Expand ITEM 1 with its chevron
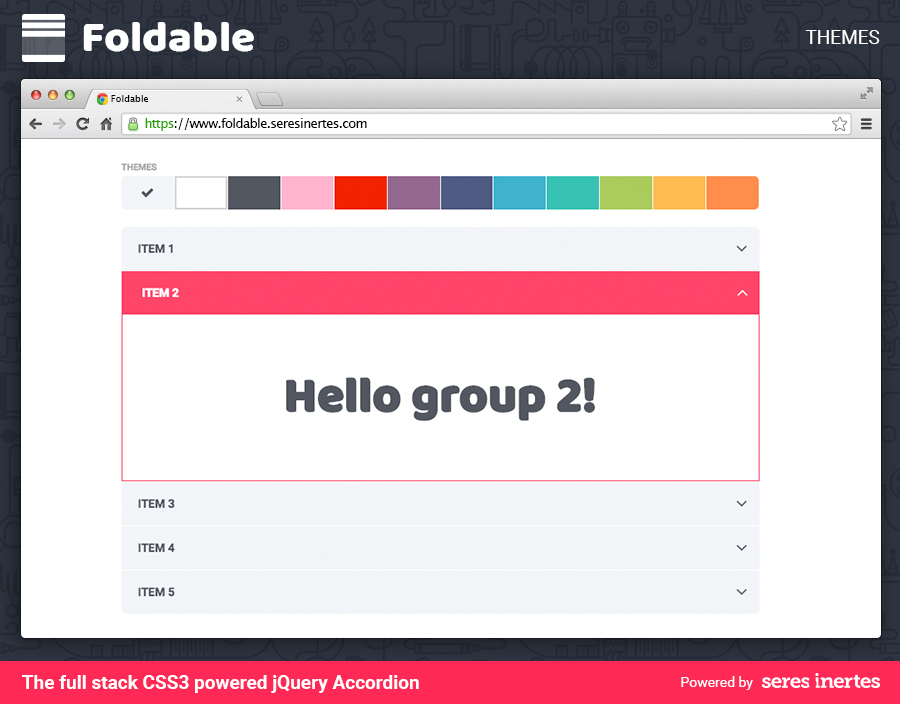Screen dimensions: 900x704 742,248
